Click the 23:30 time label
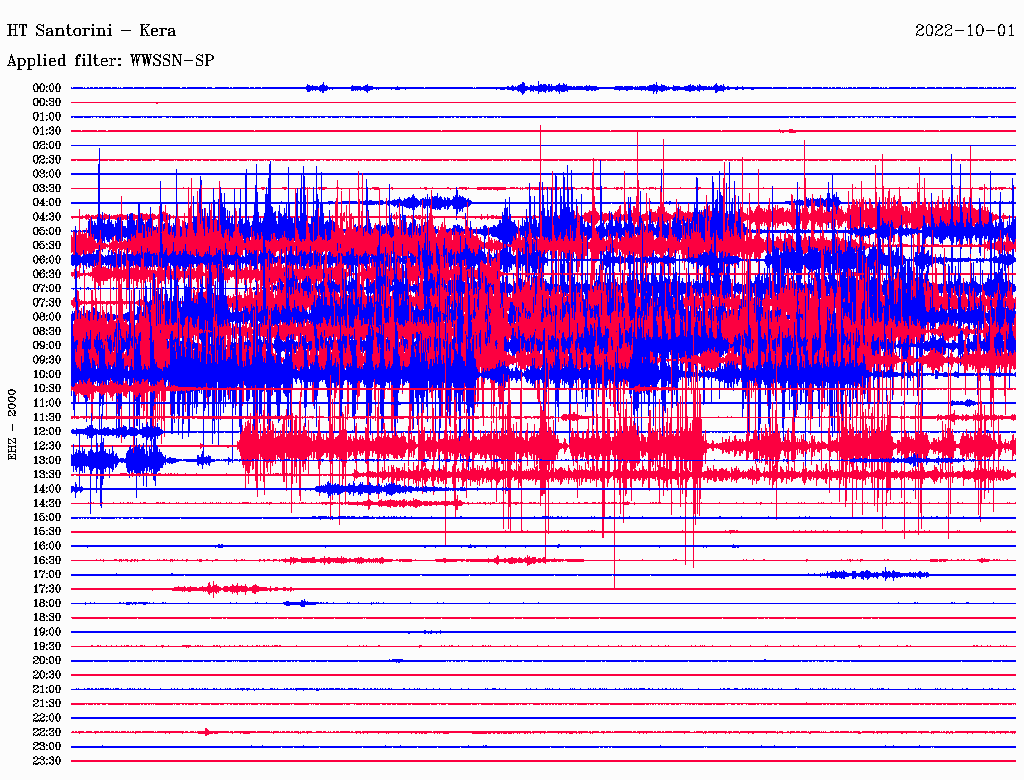The height and width of the screenshot is (780, 1024). point(47,761)
